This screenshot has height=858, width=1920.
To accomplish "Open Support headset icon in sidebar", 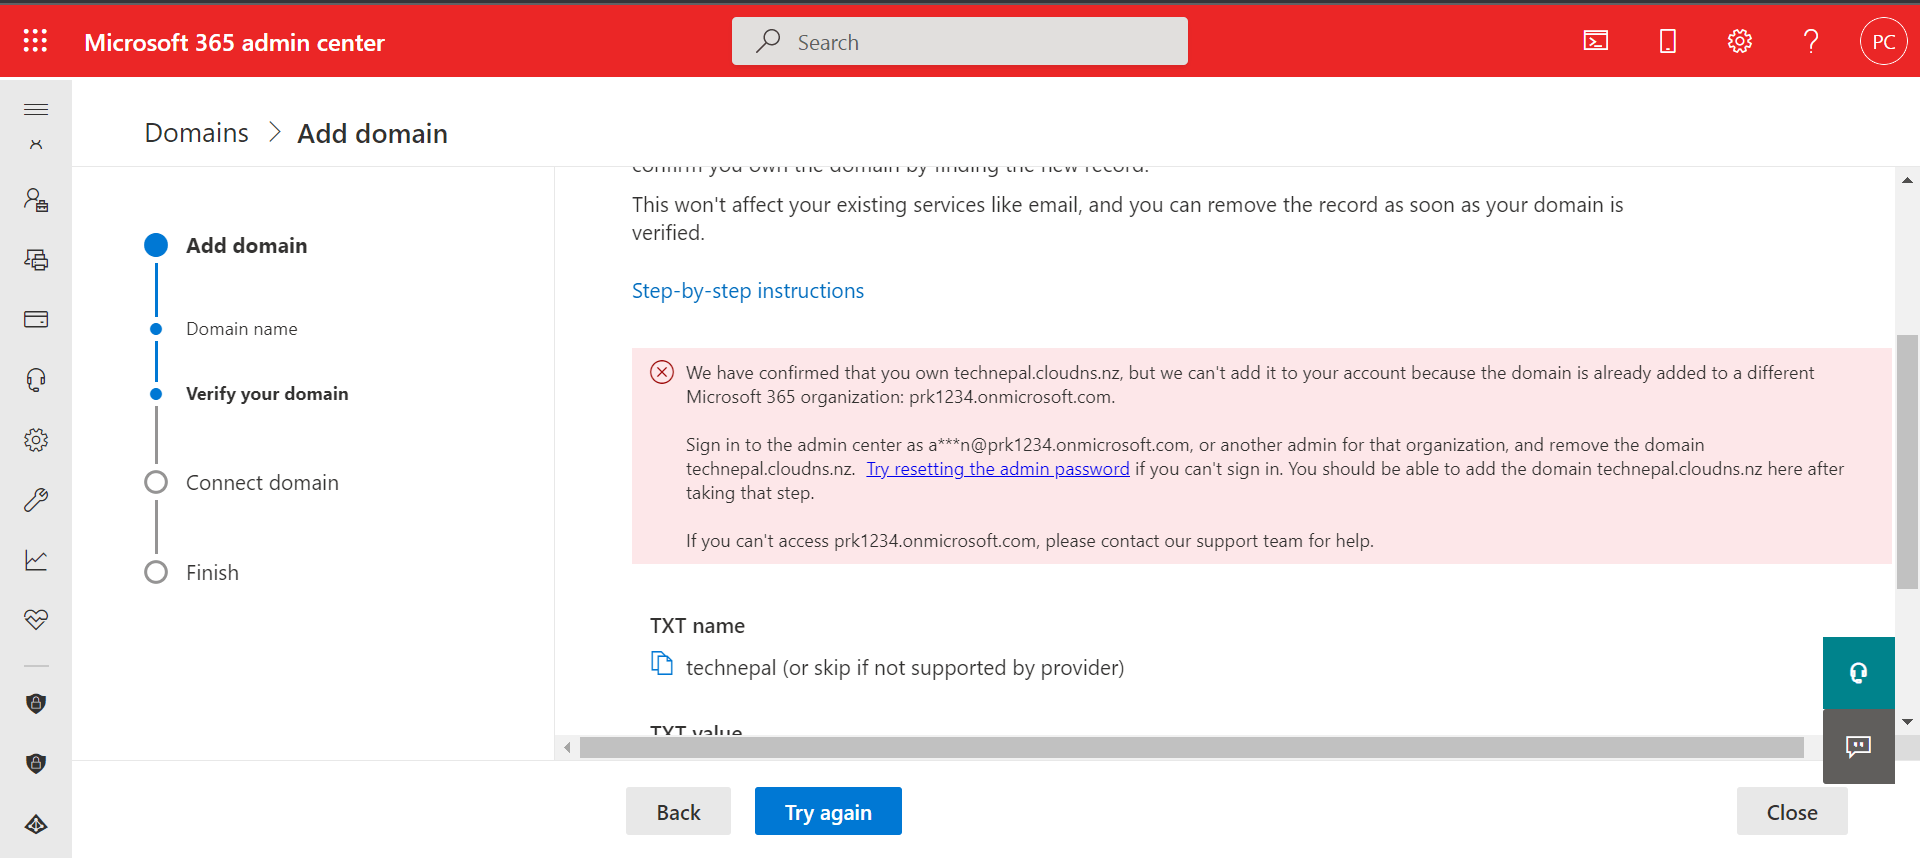I will point(36,380).
